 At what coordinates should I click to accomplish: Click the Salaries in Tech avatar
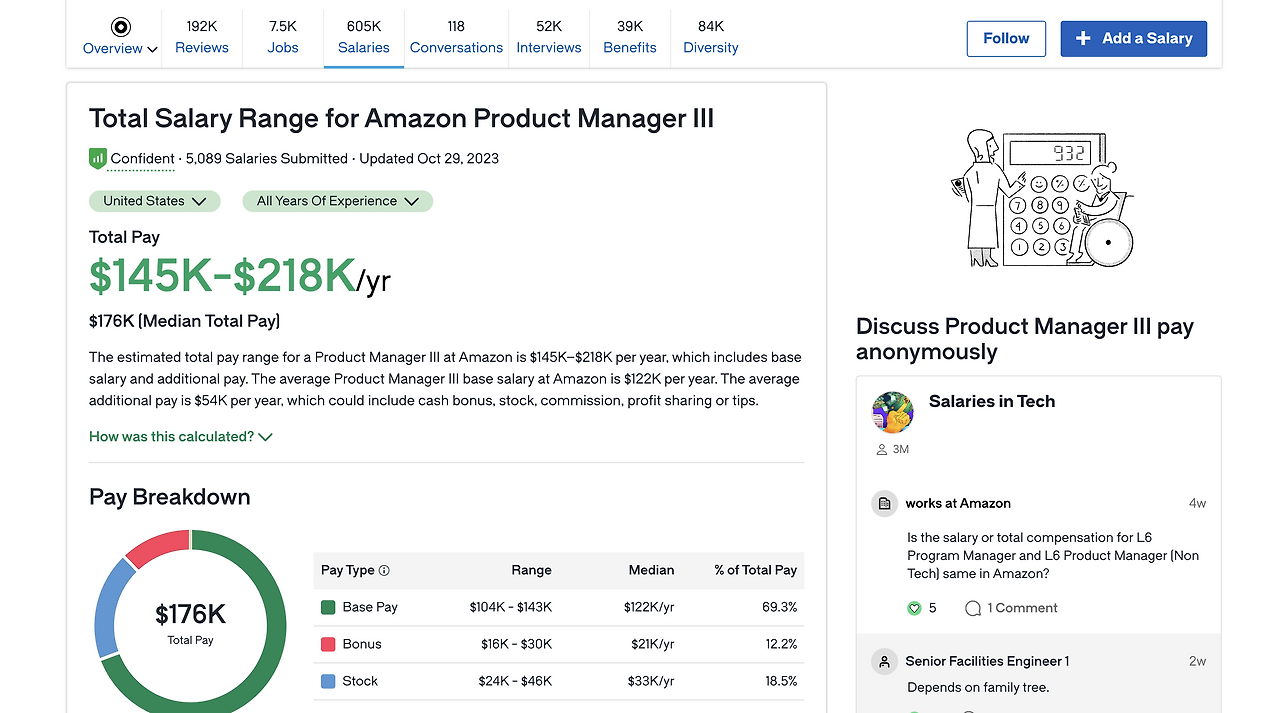(893, 412)
